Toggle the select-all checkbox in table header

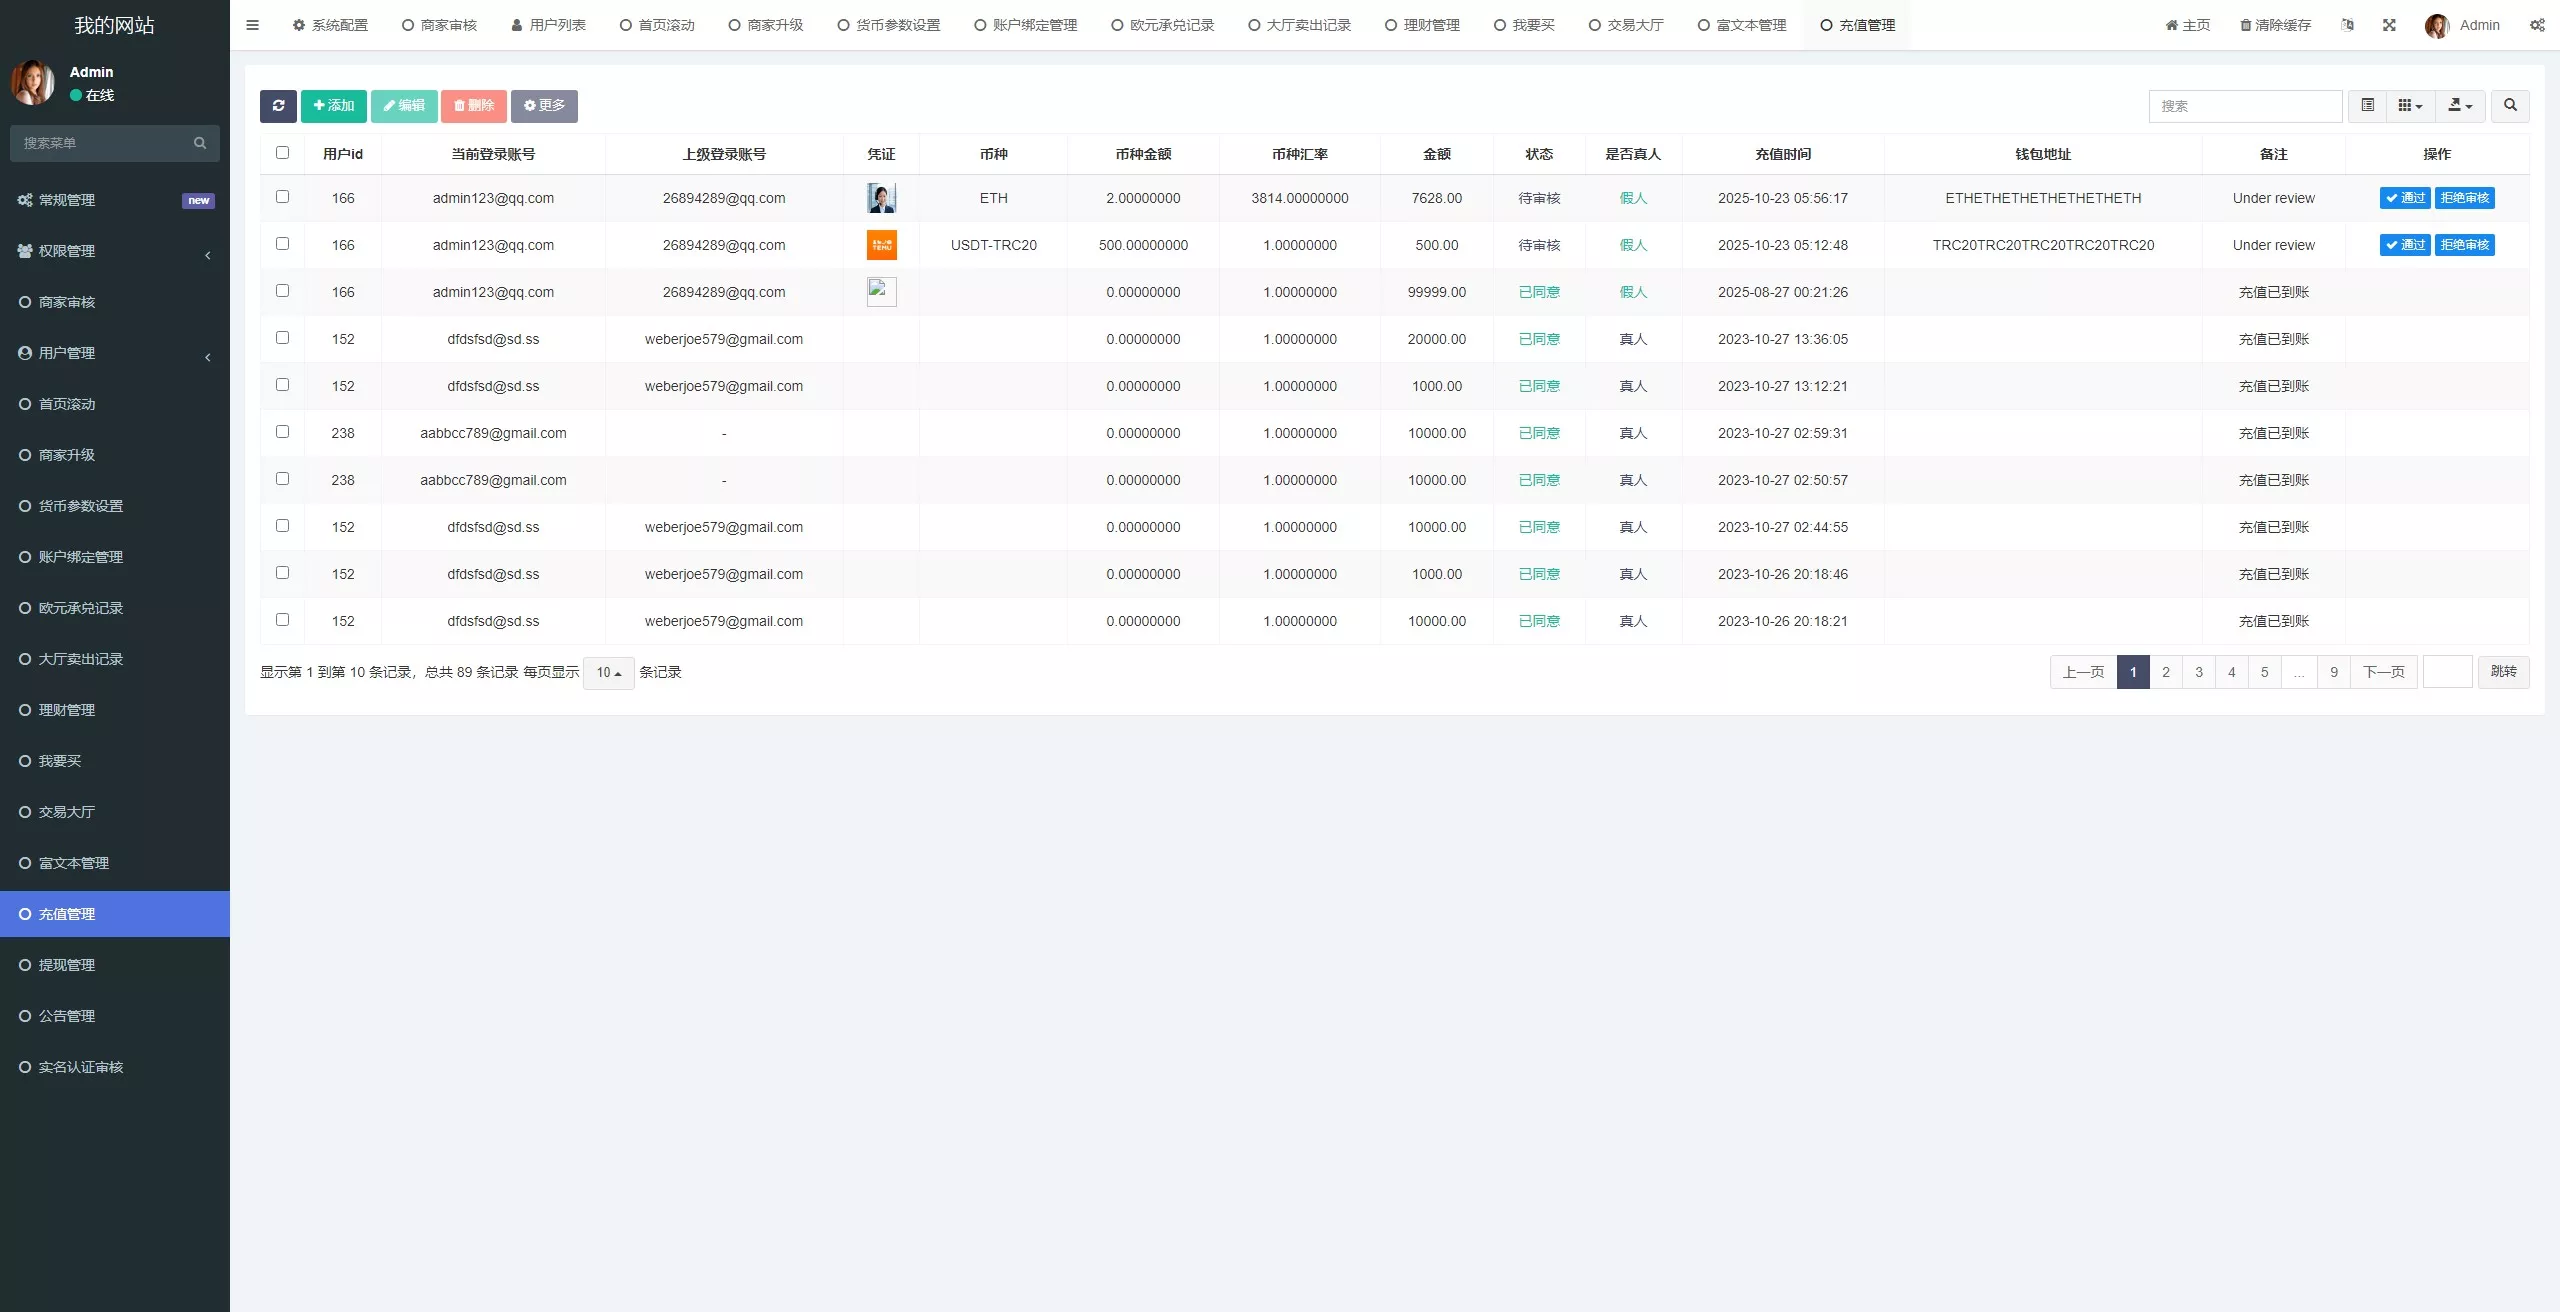tap(282, 153)
